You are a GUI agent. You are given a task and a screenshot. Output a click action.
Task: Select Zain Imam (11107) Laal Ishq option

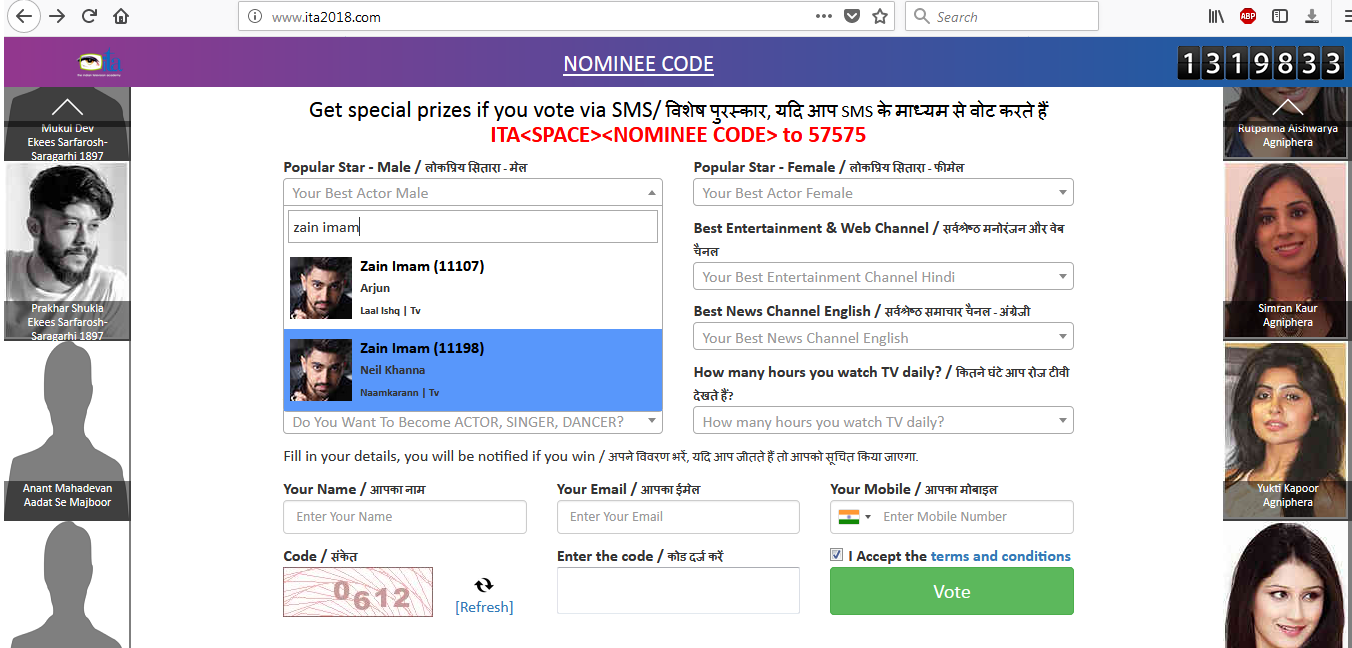point(472,288)
